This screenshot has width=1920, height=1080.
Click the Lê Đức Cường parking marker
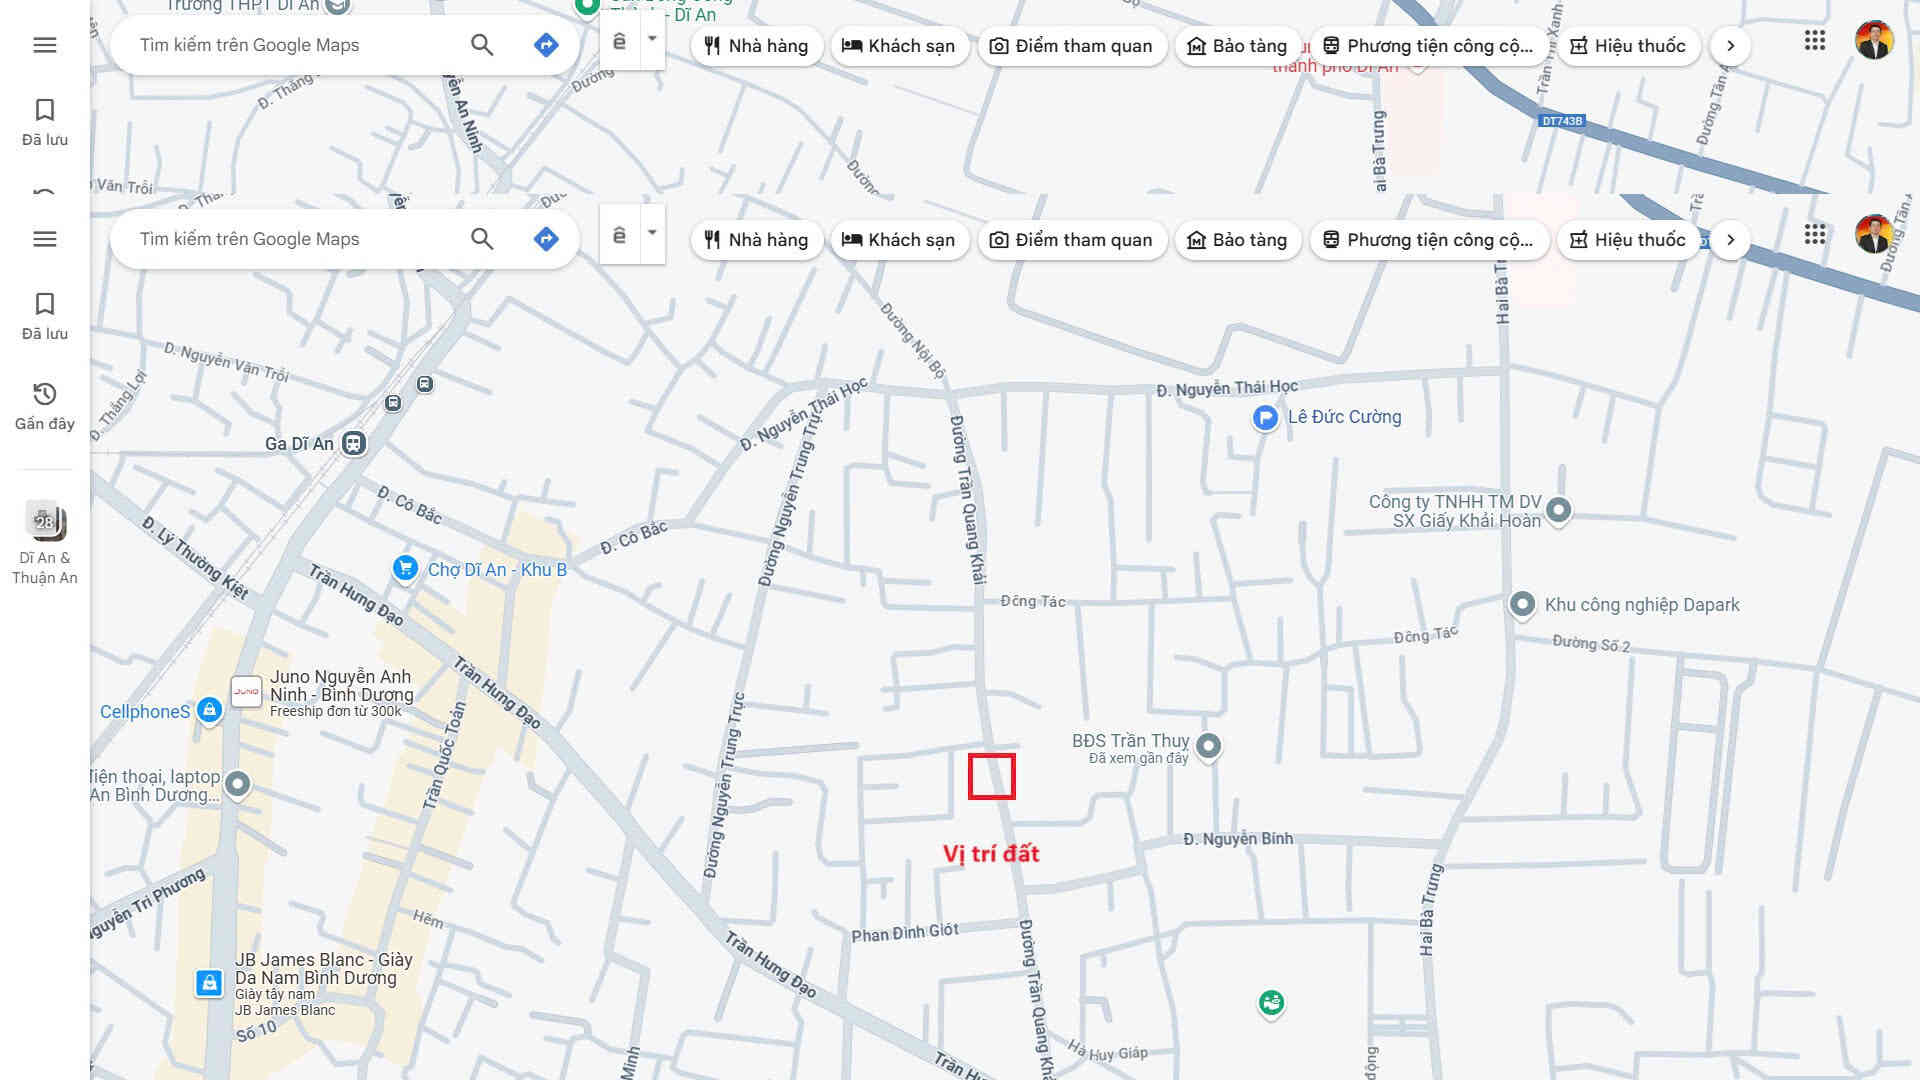coord(1265,418)
